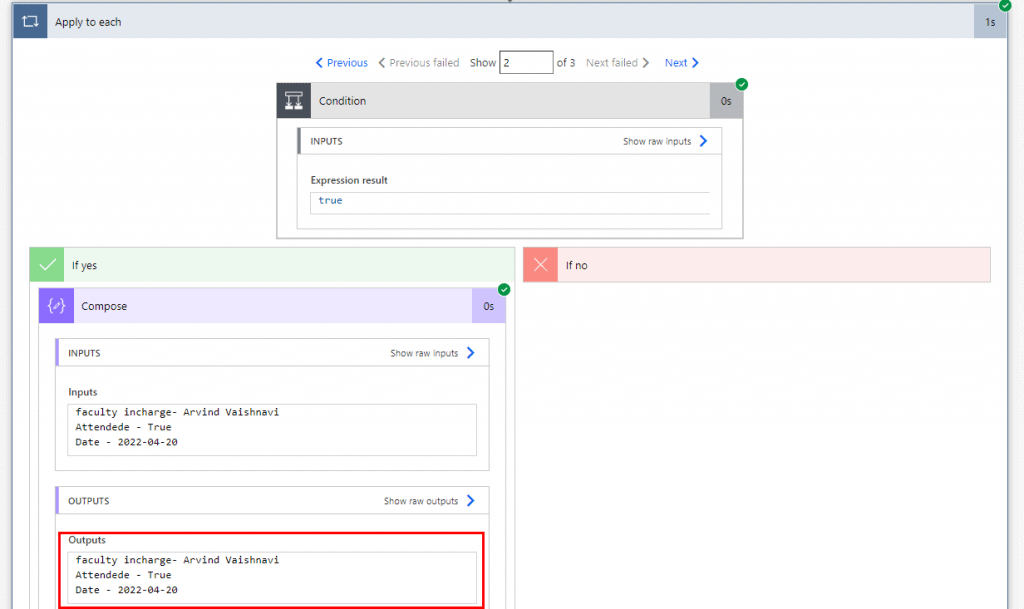The image size is (1024, 609).
Task: Click the Compose 0s duration badge
Action: point(488,305)
